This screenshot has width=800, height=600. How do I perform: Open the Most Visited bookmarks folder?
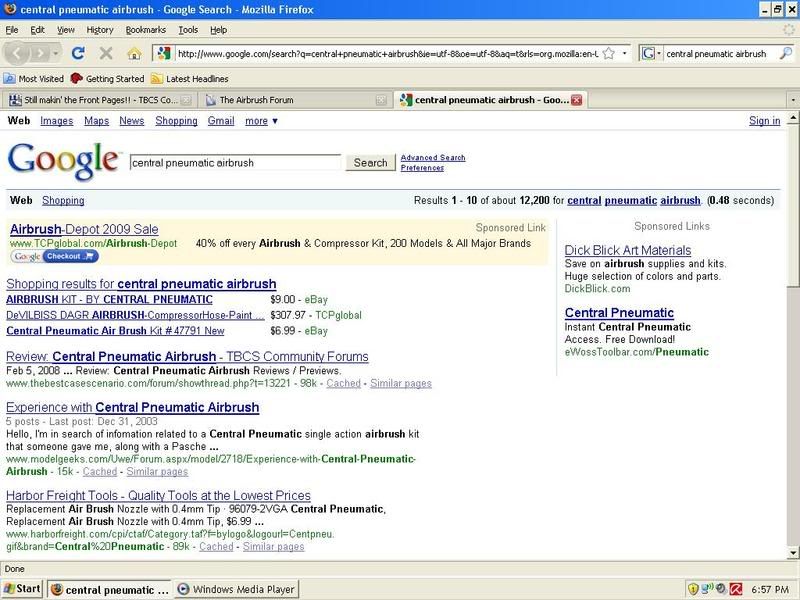coord(34,79)
